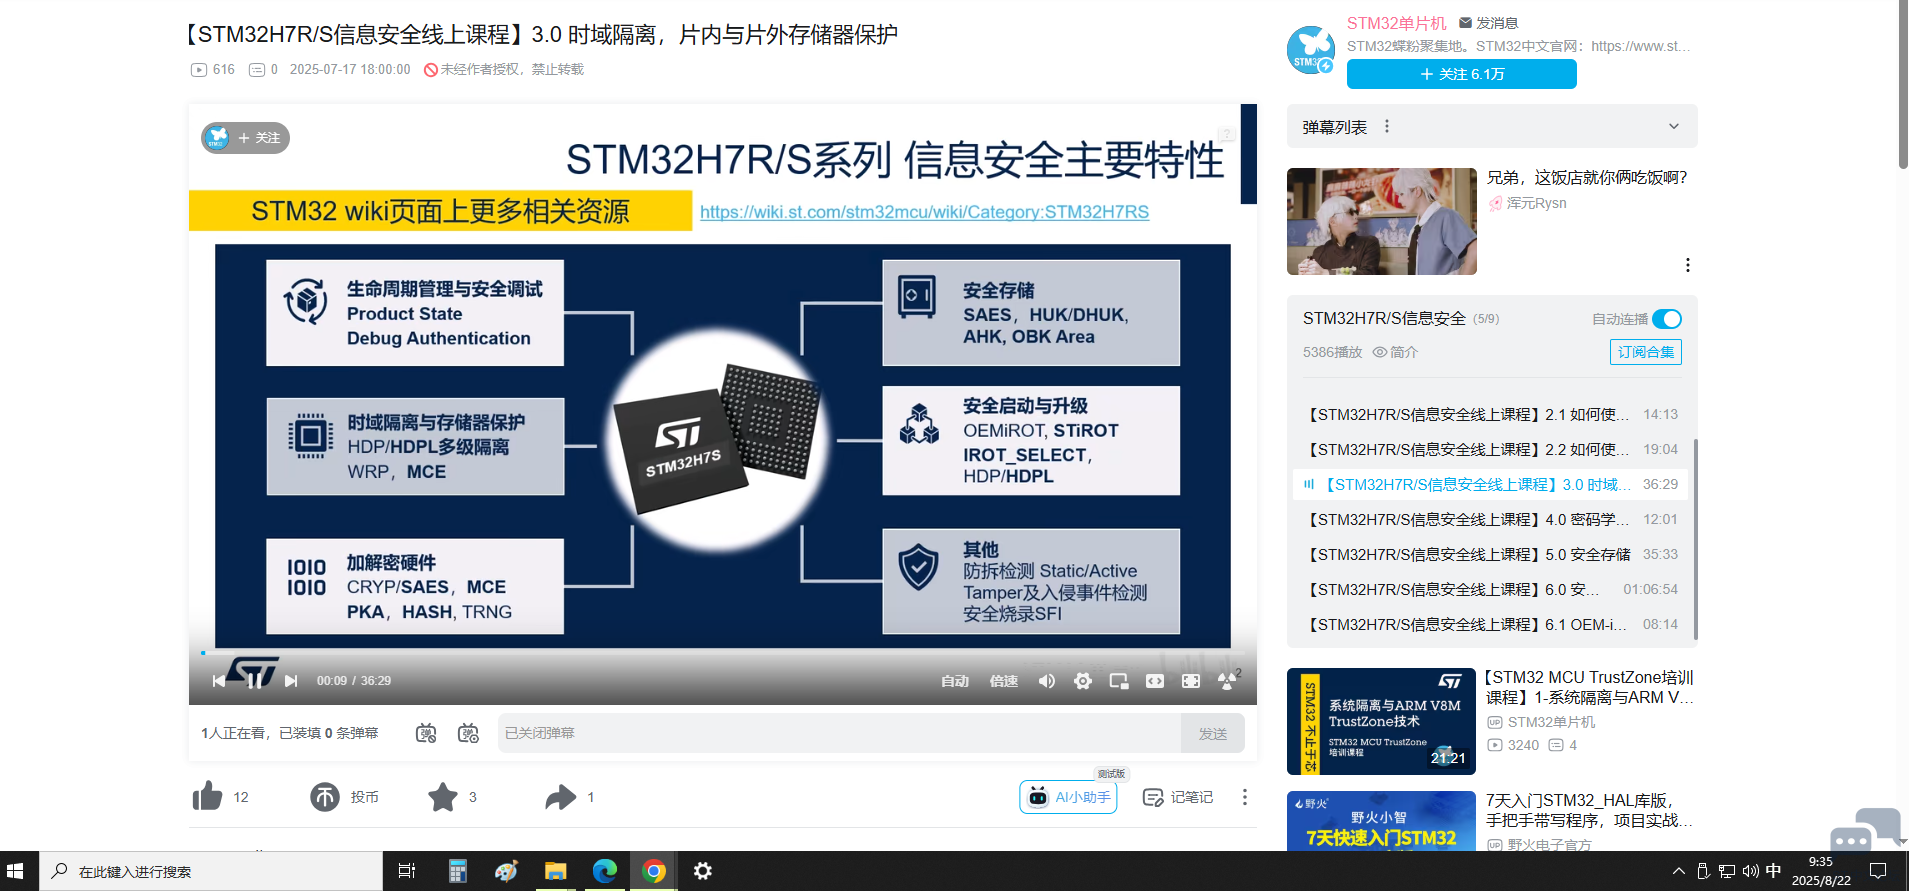Click the 发送 danmaku send button
This screenshot has height=891, width=1909.
coord(1213,733)
